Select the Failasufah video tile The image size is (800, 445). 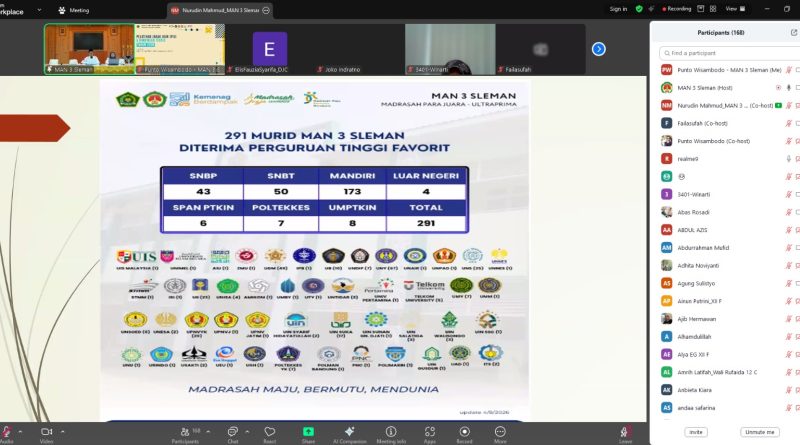[540, 49]
